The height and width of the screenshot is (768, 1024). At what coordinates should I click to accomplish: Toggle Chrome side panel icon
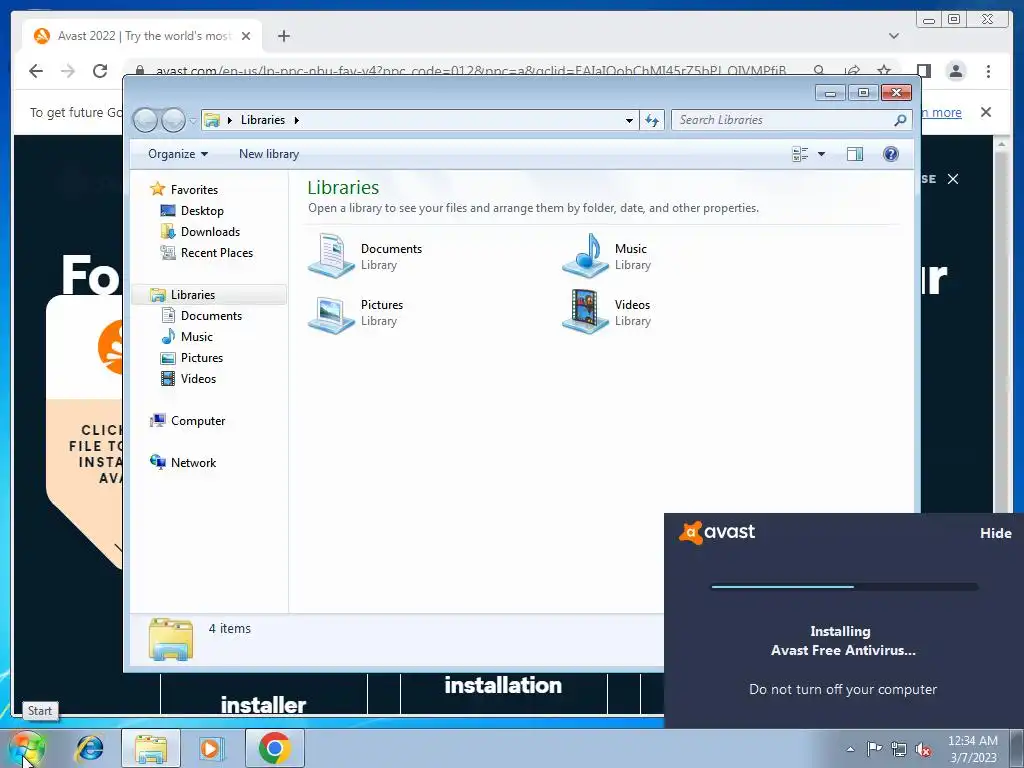pos(923,71)
